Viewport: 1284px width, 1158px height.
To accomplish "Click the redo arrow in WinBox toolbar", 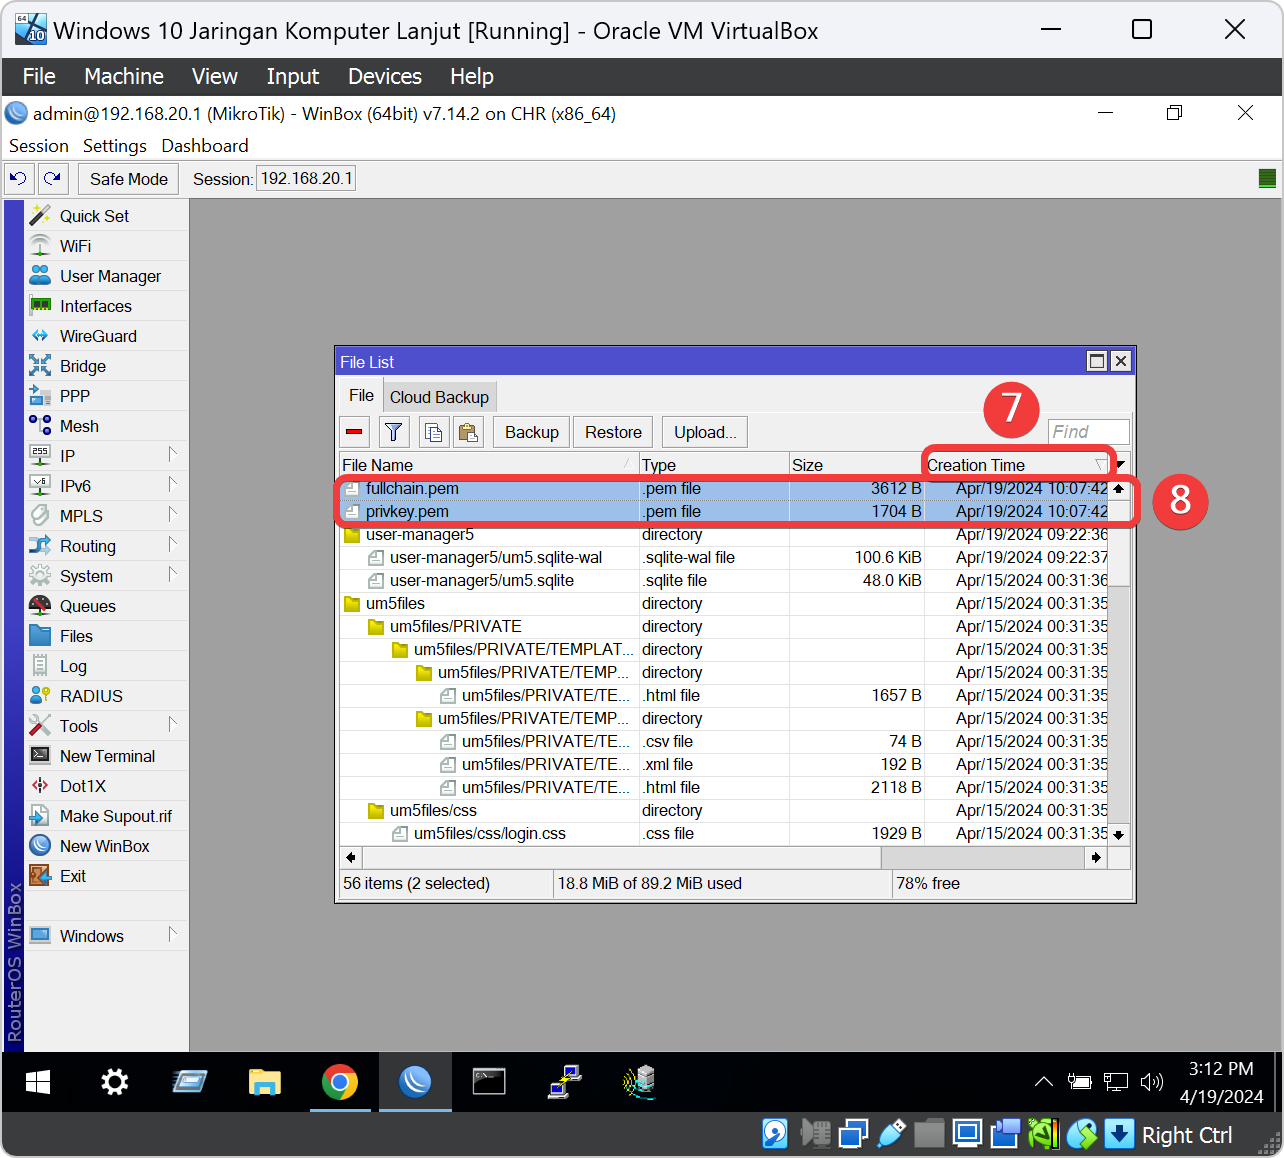I will (x=52, y=179).
